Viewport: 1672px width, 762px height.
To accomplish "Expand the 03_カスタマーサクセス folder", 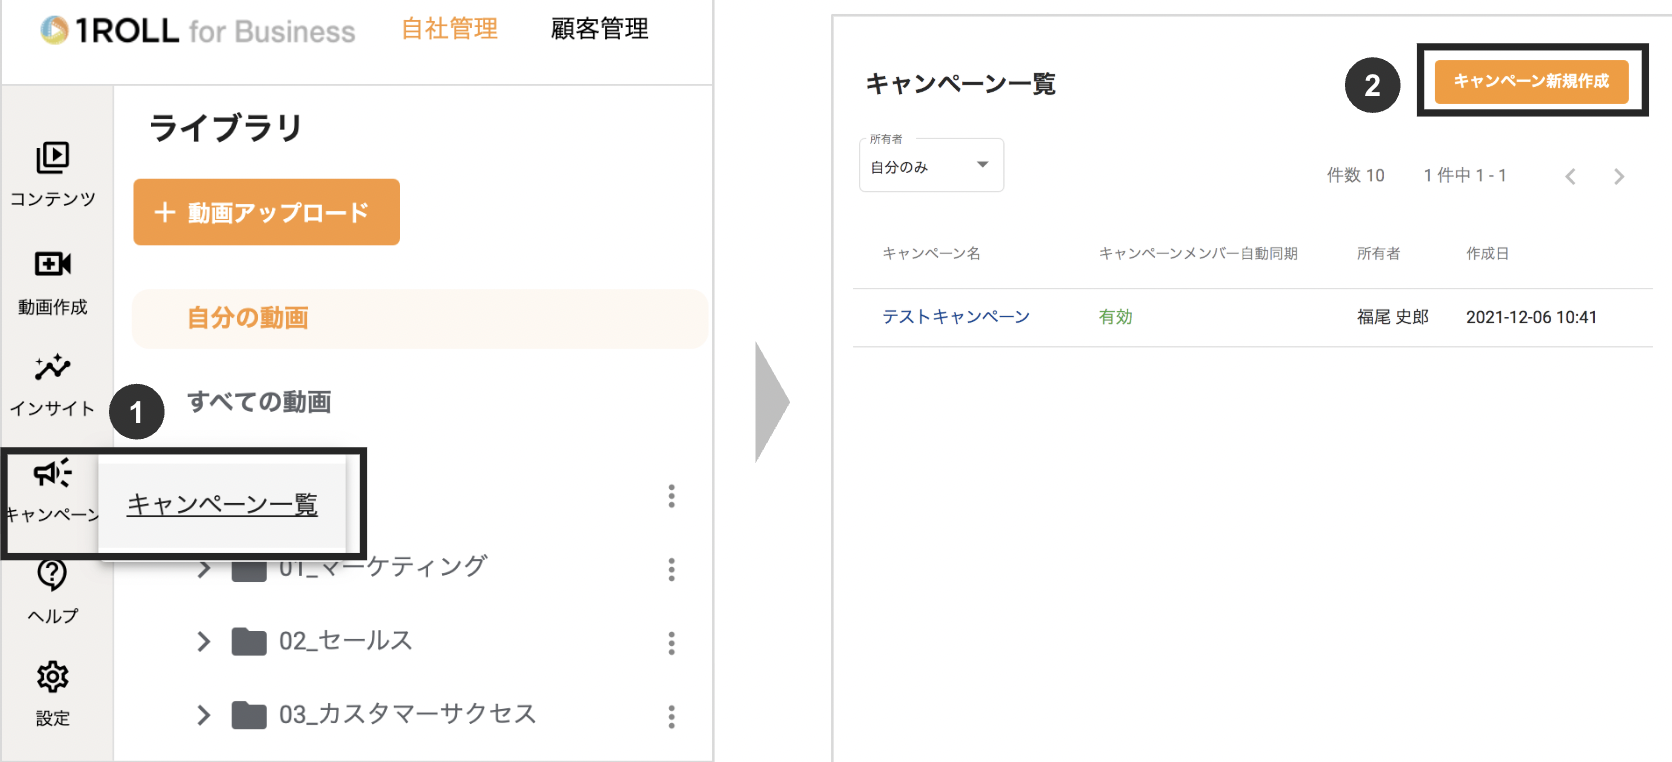I will tap(203, 716).
